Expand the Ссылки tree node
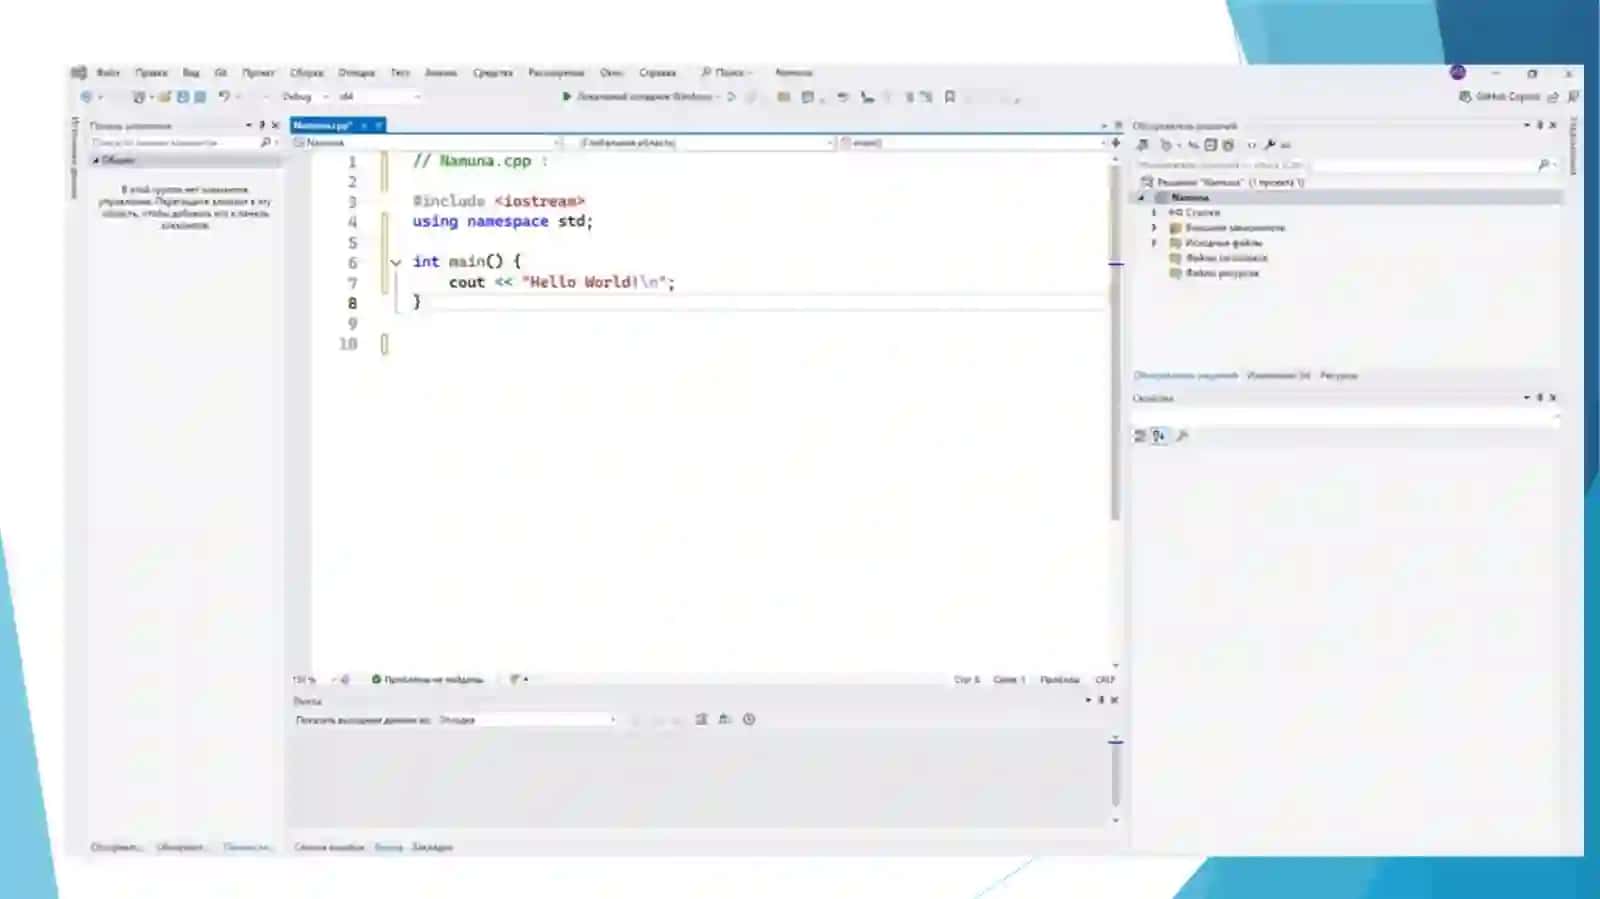Screen dimensions: 1600x899 tap(1154, 212)
